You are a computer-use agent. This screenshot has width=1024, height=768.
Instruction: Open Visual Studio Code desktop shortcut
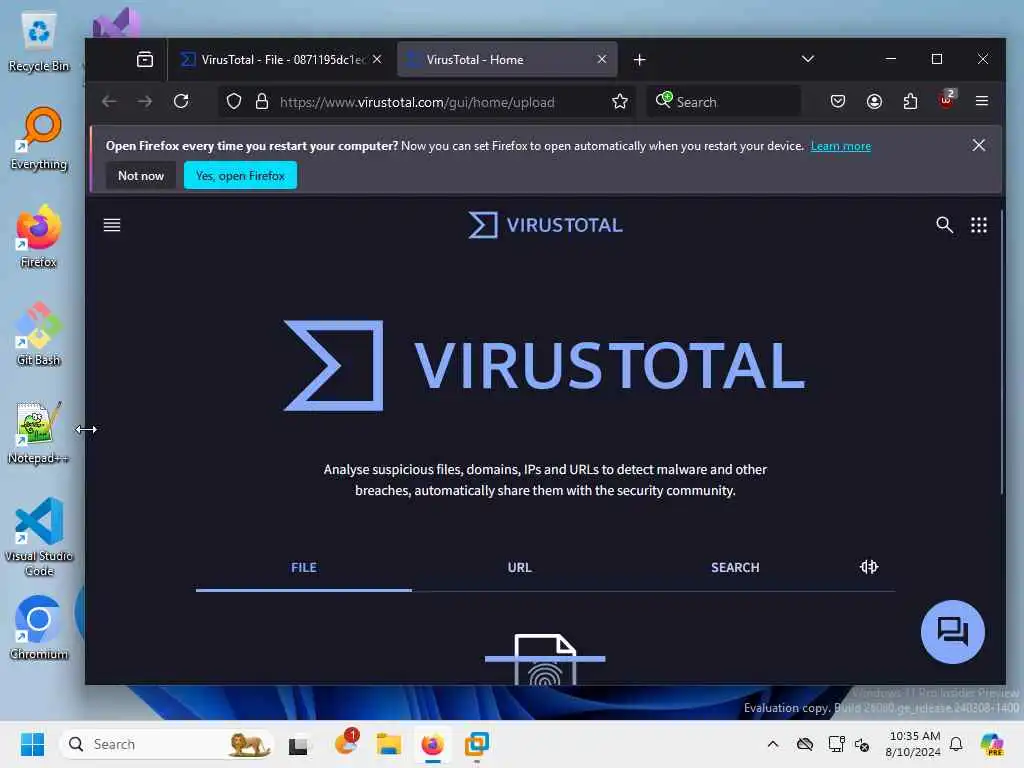pyautogui.click(x=39, y=537)
